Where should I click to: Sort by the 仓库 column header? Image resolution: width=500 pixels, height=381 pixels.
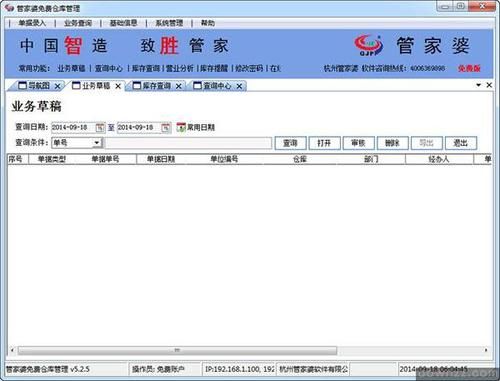[300, 159]
